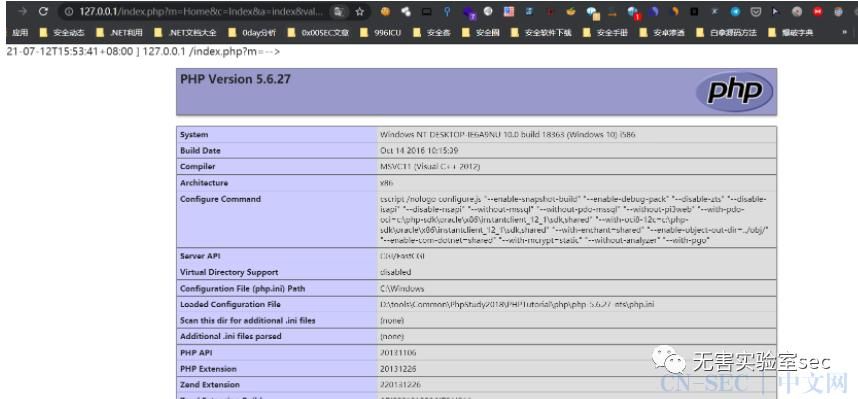Open the .NET文档大全 bookmark folder
This screenshot has width=858, height=399.
(x=185, y=33)
